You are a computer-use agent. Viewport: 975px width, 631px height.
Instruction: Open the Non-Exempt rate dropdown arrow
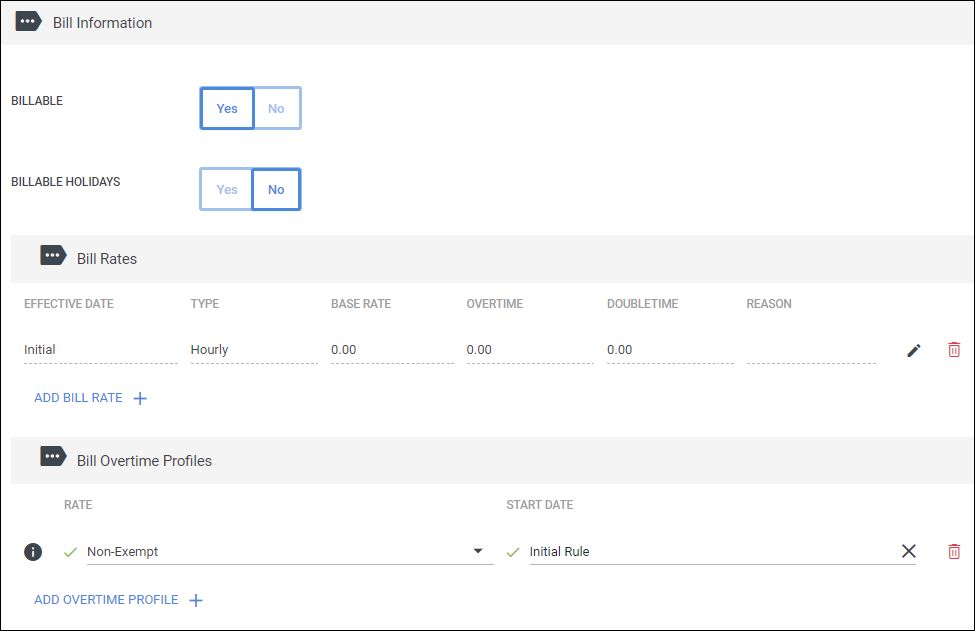pos(478,551)
